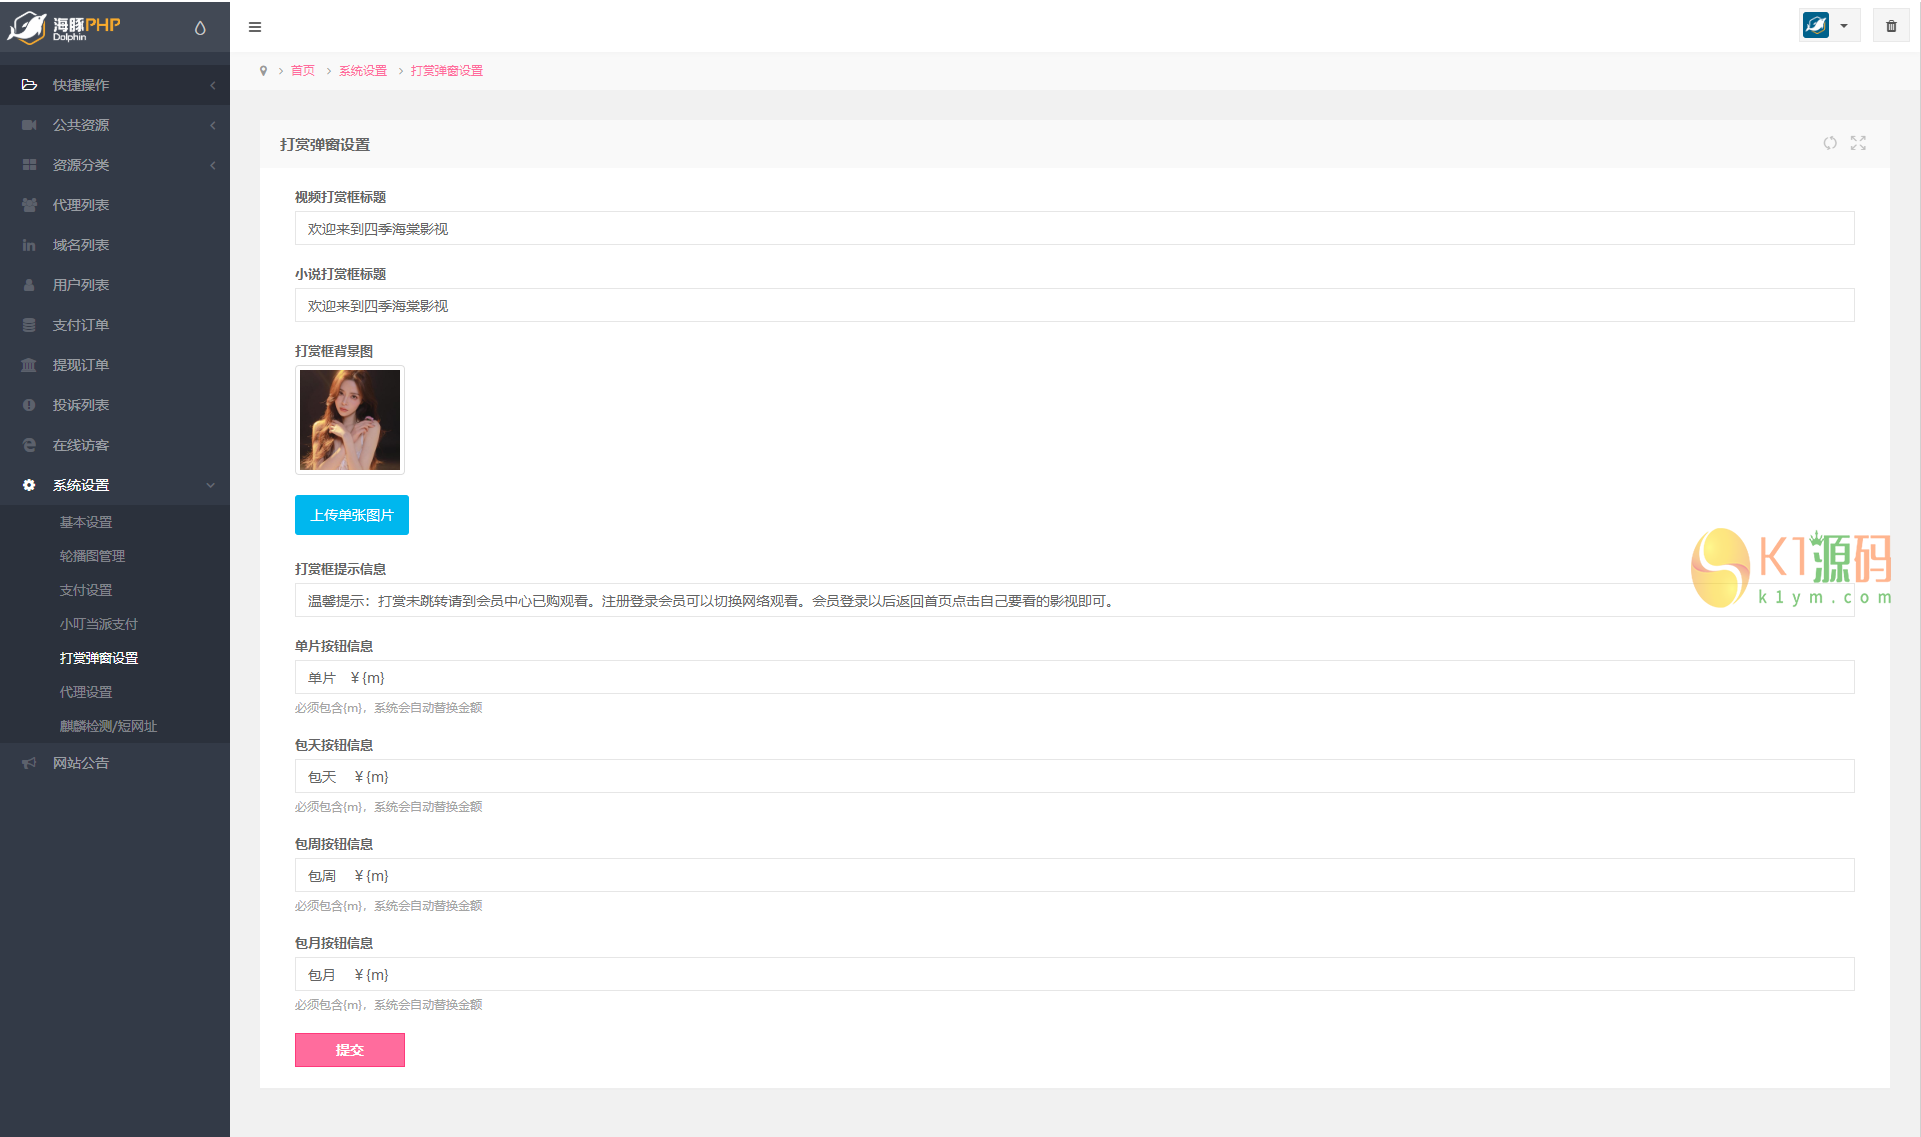Image resolution: width=1921 pixels, height=1137 pixels.
Task: Click the 包月按钮信息 text field
Action: click(1074, 975)
